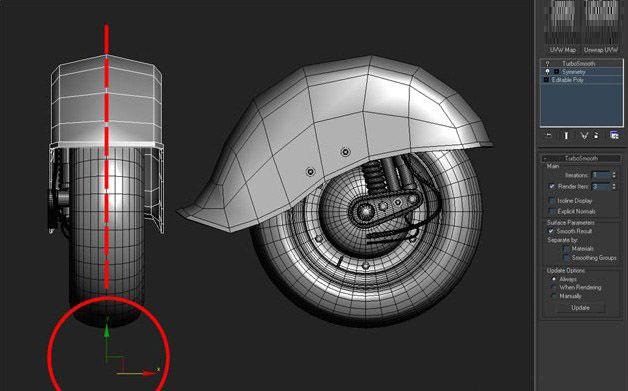
Task: Click the Pin Stack icon below modifier list
Action: coord(549,136)
